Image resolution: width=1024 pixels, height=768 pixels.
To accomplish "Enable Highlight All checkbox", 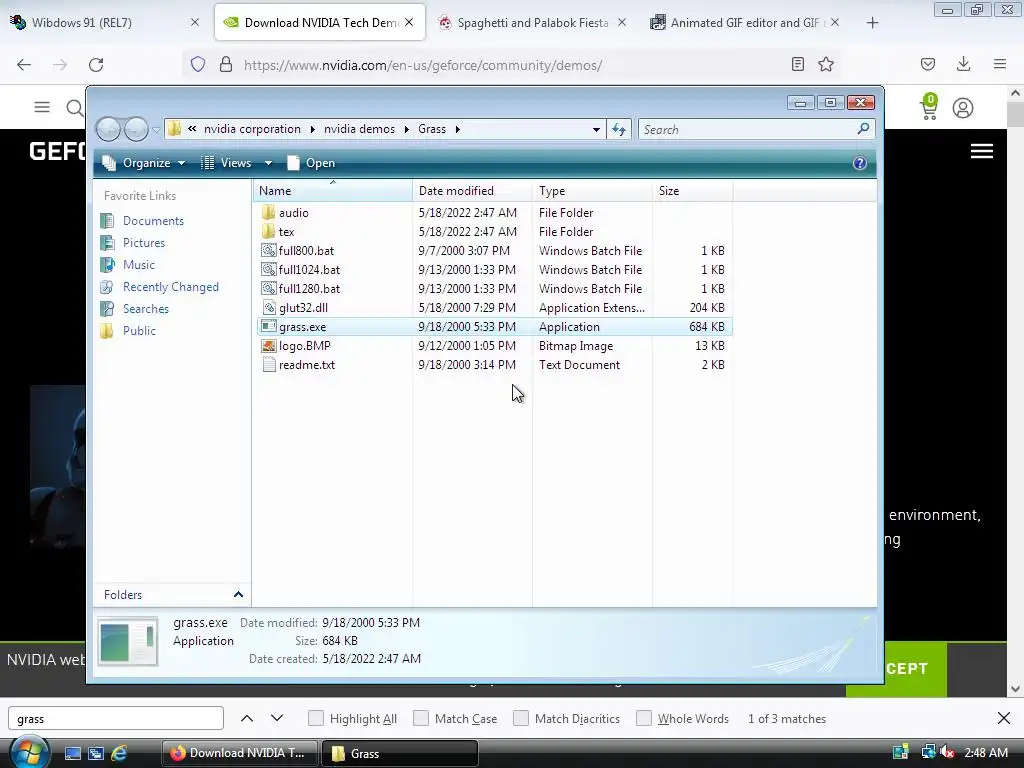I will (x=315, y=718).
